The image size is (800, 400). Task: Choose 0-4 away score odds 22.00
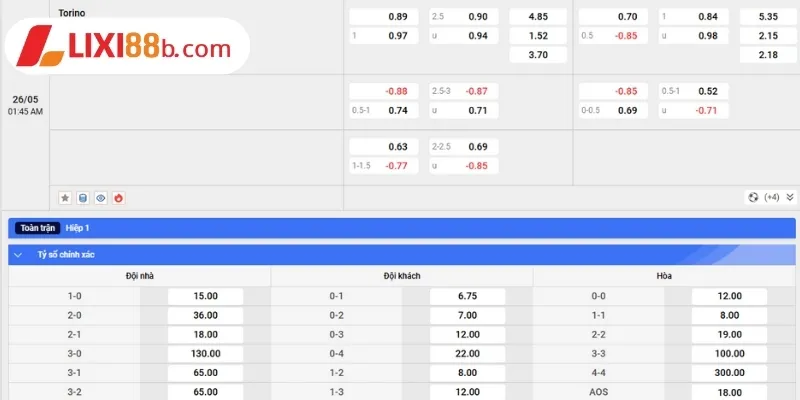click(468, 354)
